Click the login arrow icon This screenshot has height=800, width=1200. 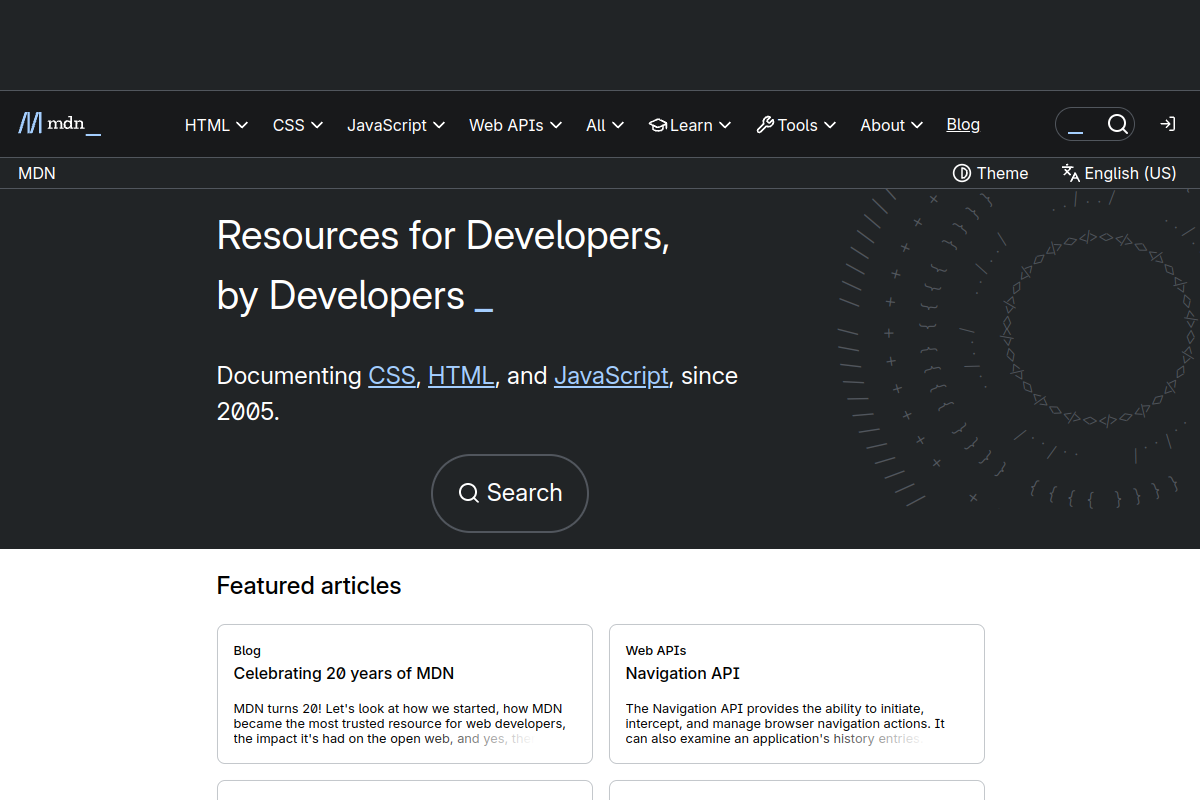(1167, 124)
